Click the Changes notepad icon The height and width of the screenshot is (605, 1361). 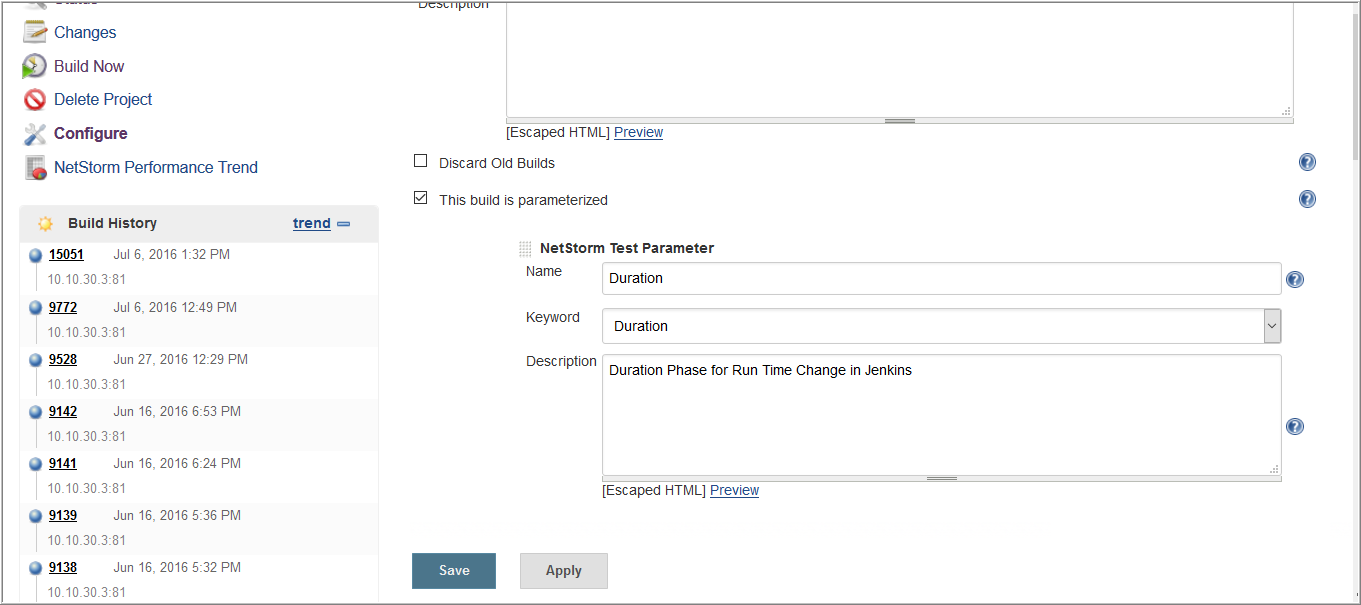click(35, 32)
